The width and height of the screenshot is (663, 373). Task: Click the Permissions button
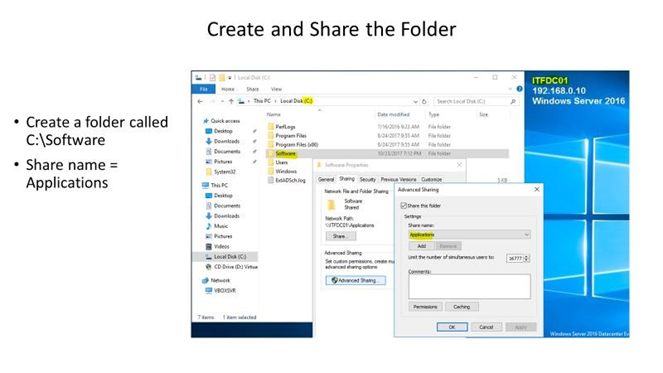pyautogui.click(x=425, y=307)
